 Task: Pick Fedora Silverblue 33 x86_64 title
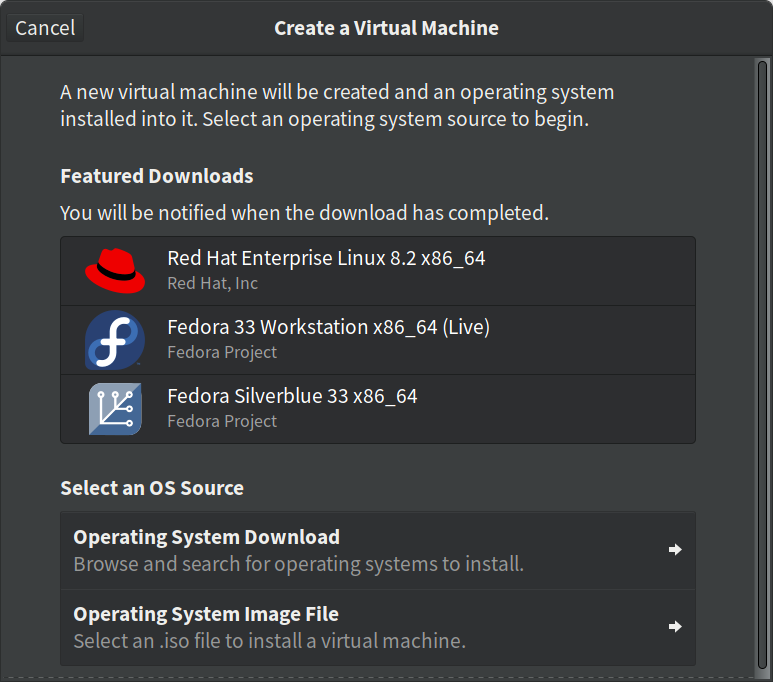(292, 396)
